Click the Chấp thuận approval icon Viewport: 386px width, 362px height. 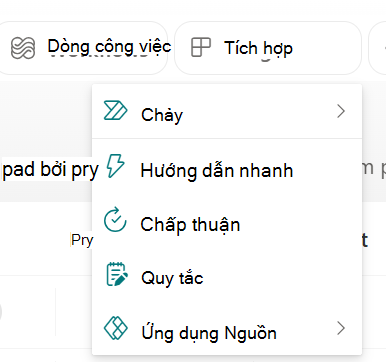(x=115, y=220)
